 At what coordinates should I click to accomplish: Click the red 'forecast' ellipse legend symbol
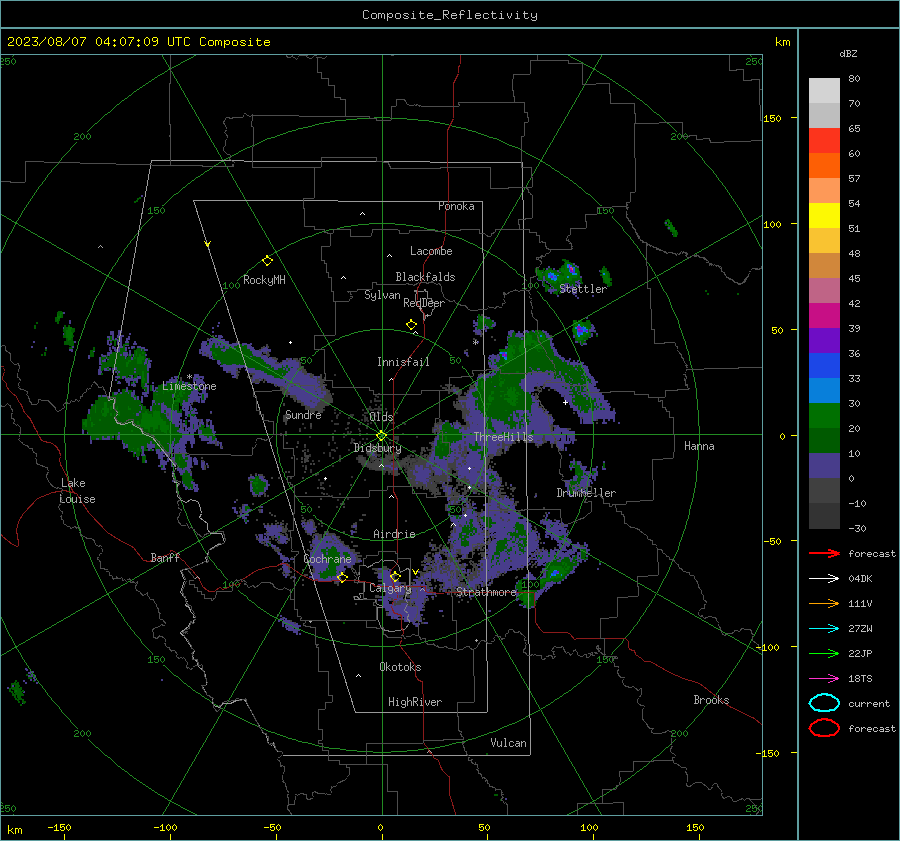824,728
